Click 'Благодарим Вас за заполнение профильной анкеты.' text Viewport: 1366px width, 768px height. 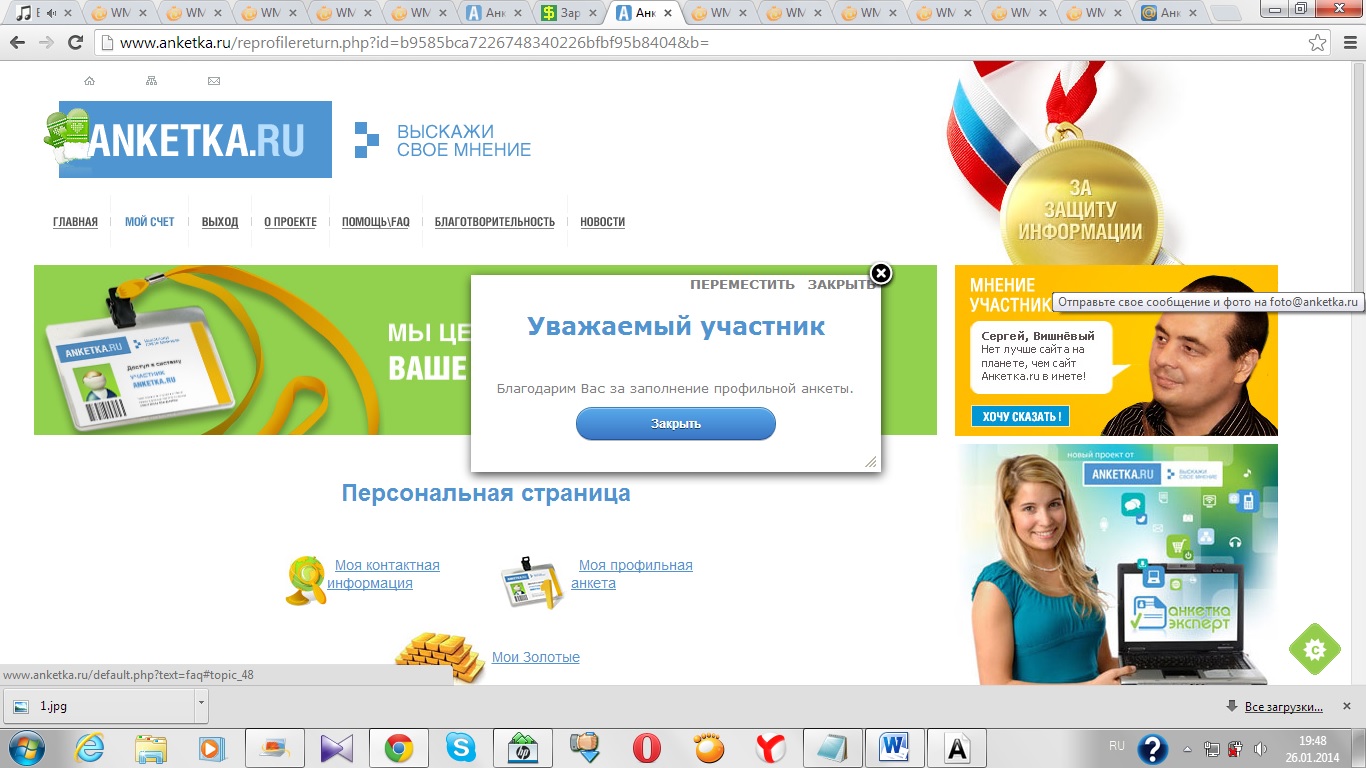click(x=675, y=388)
